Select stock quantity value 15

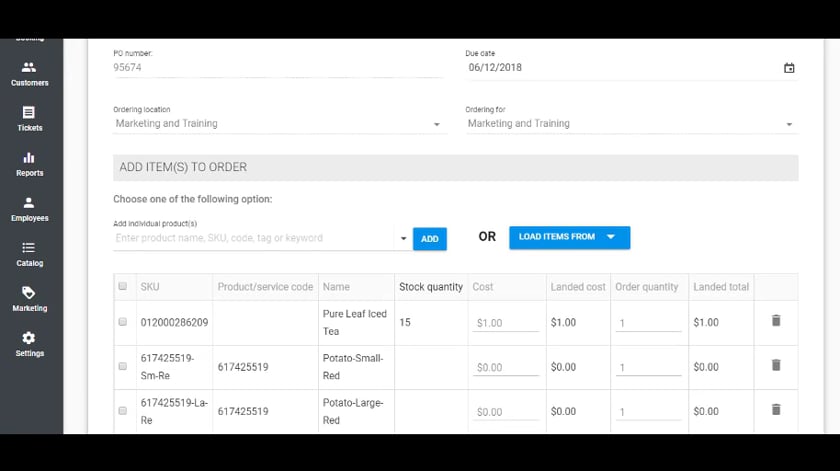click(405, 323)
